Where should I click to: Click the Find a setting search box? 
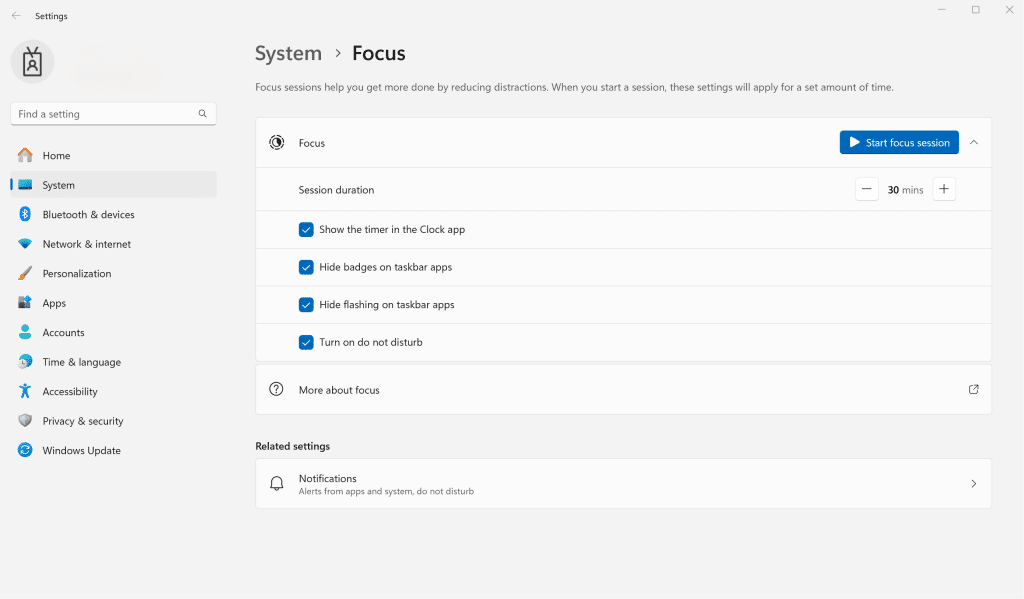point(114,114)
